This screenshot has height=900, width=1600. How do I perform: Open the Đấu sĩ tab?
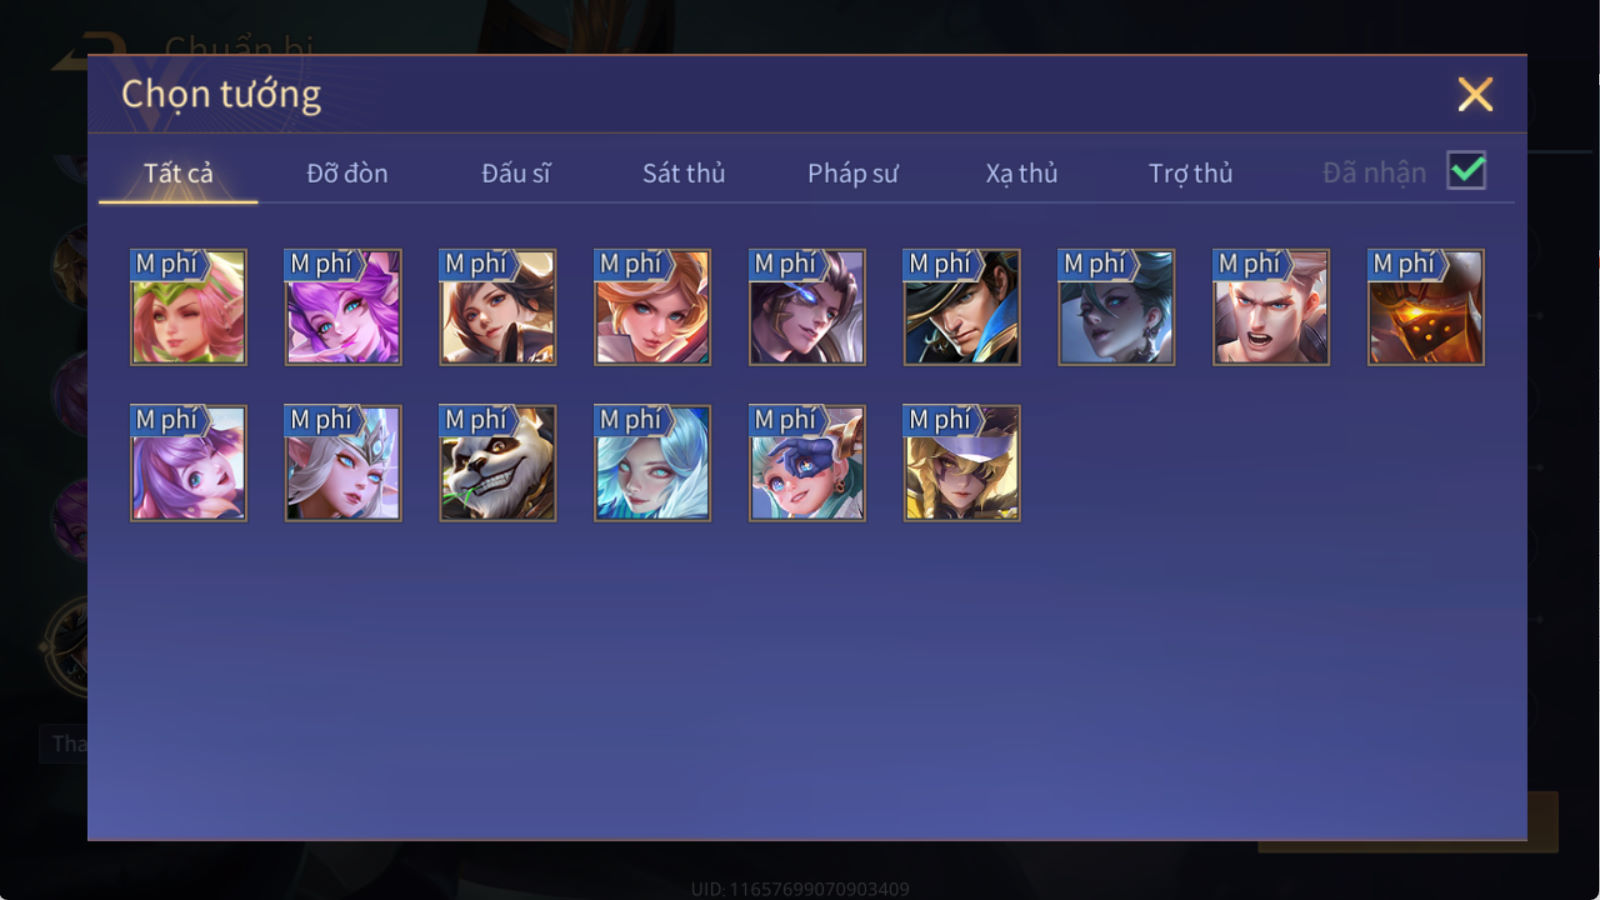tap(516, 173)
